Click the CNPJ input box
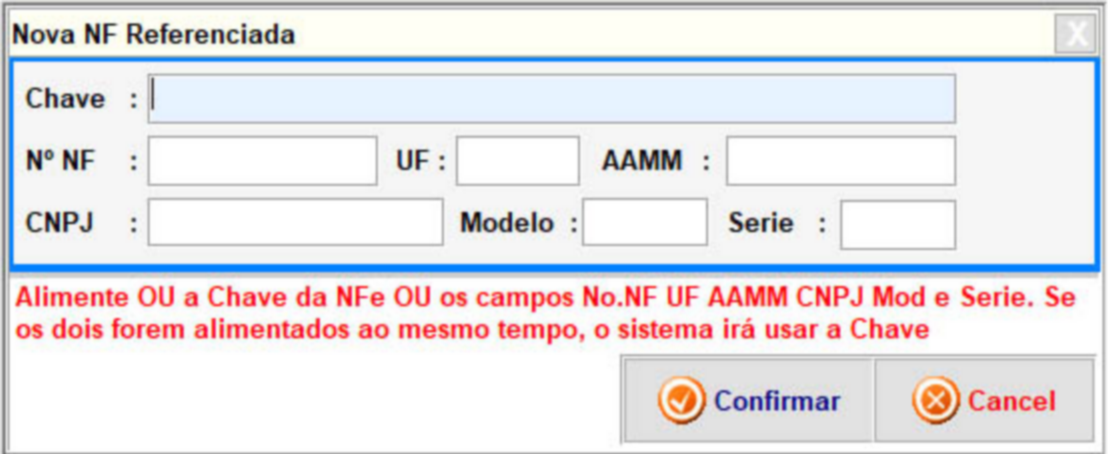This screenshot has height=454, width=1108. (295, 222)
